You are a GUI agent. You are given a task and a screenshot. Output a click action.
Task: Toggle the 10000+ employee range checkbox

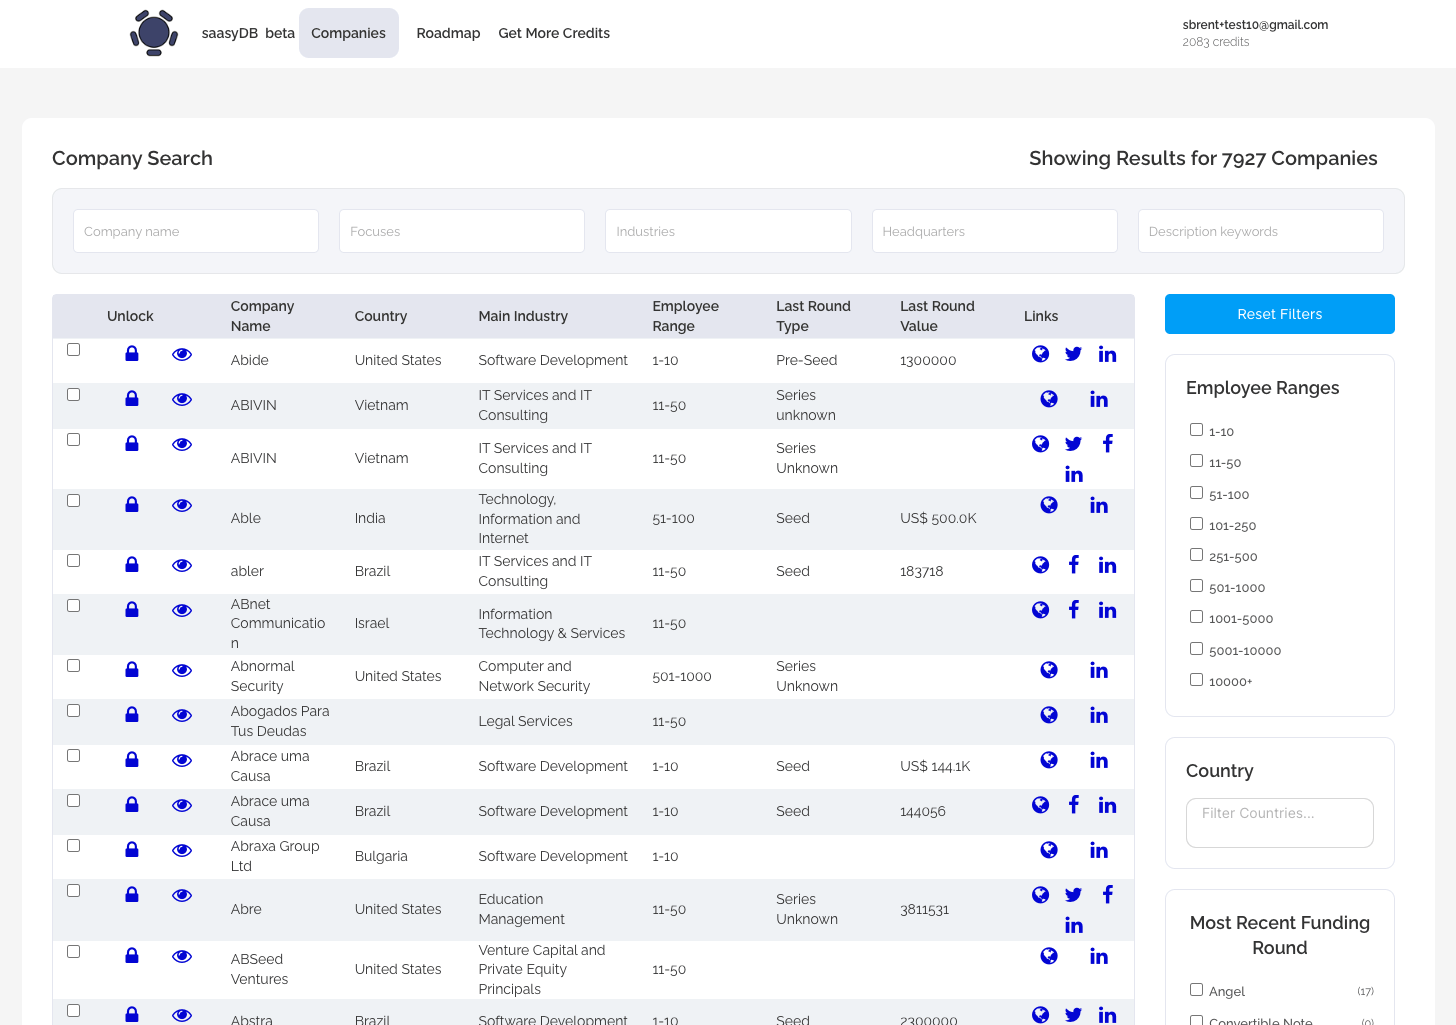point(1196,680)
